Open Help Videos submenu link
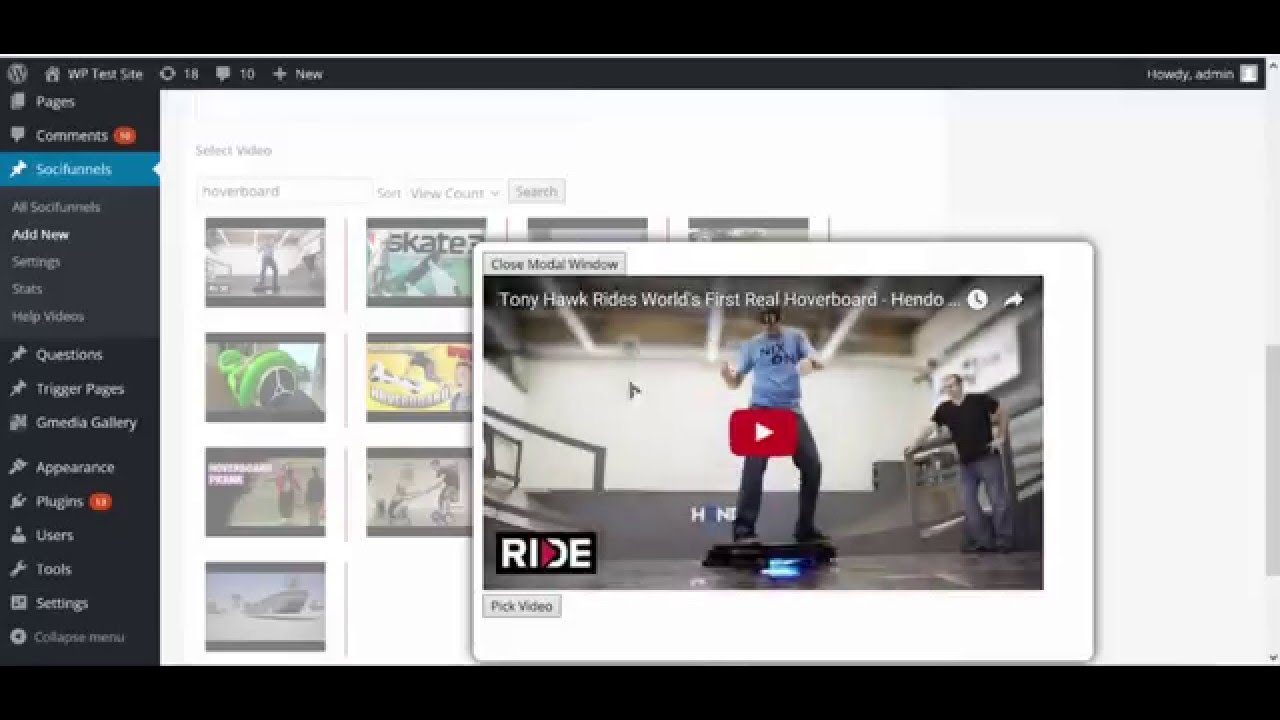 [48, 316]
